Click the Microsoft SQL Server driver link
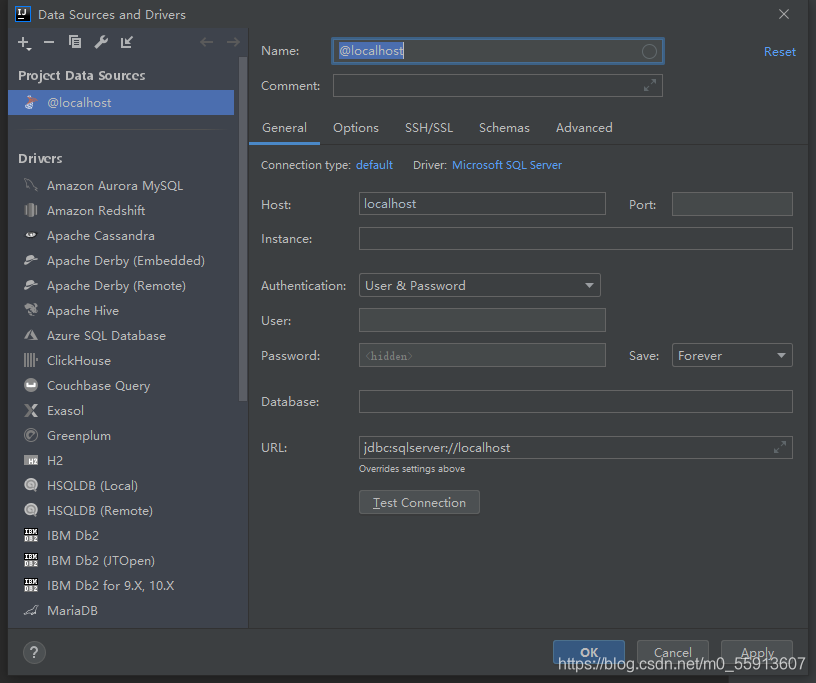The image size is (816, 683). coord(507,165)
